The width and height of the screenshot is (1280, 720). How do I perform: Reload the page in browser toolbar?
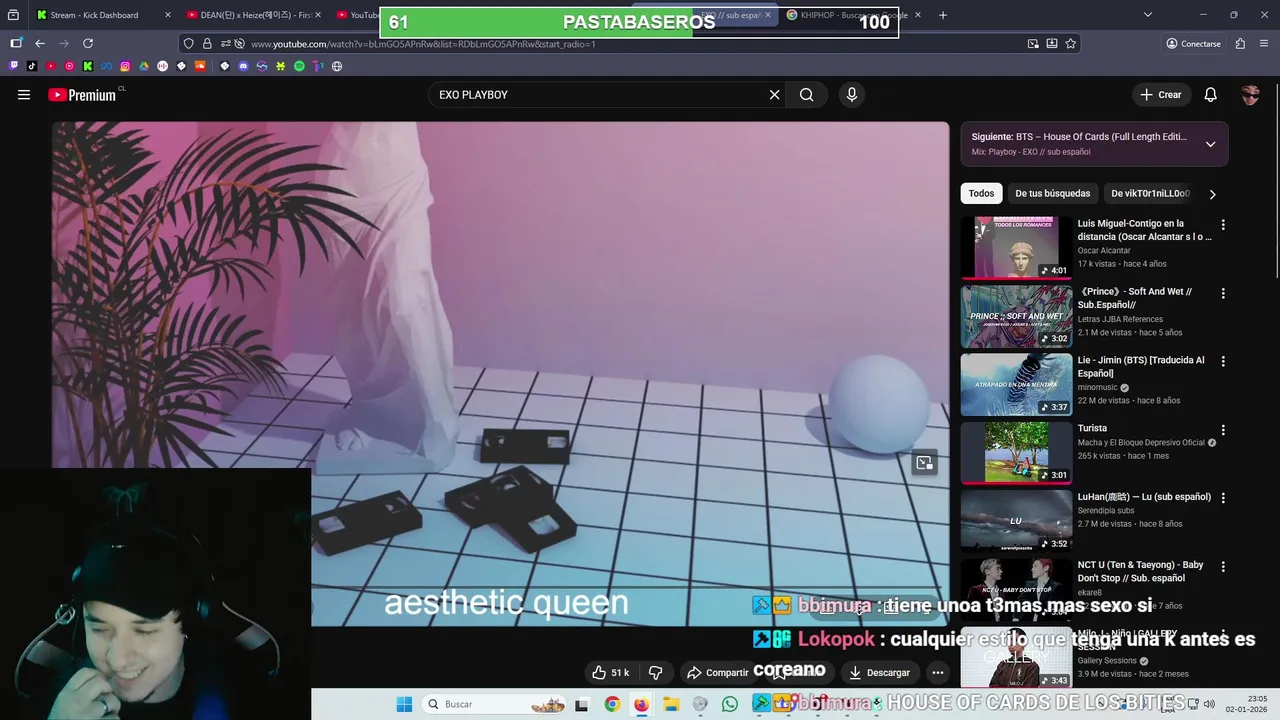pos(88,43)
